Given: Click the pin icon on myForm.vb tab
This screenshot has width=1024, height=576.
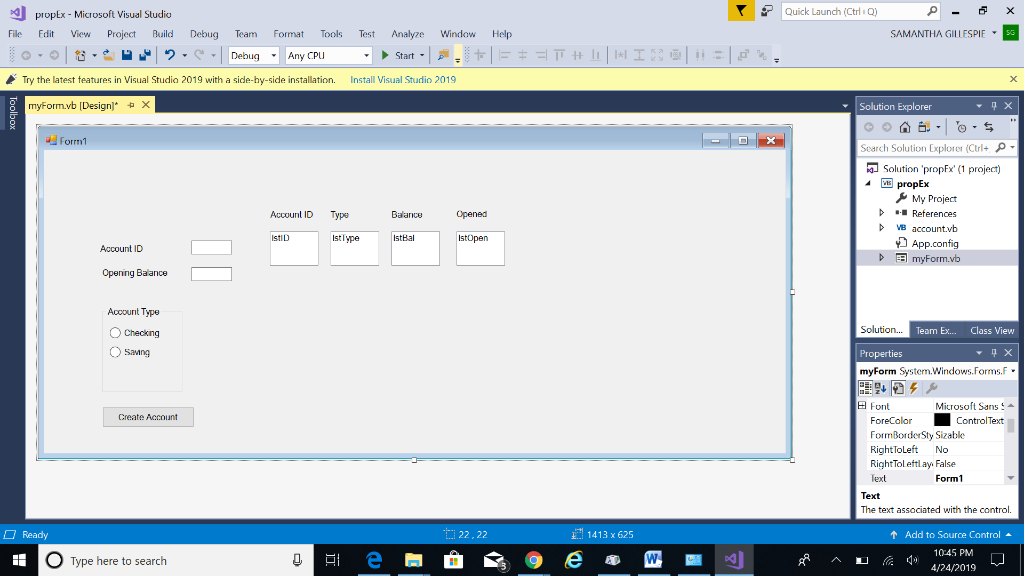Looking at the screenshot, I should (131, 105).
